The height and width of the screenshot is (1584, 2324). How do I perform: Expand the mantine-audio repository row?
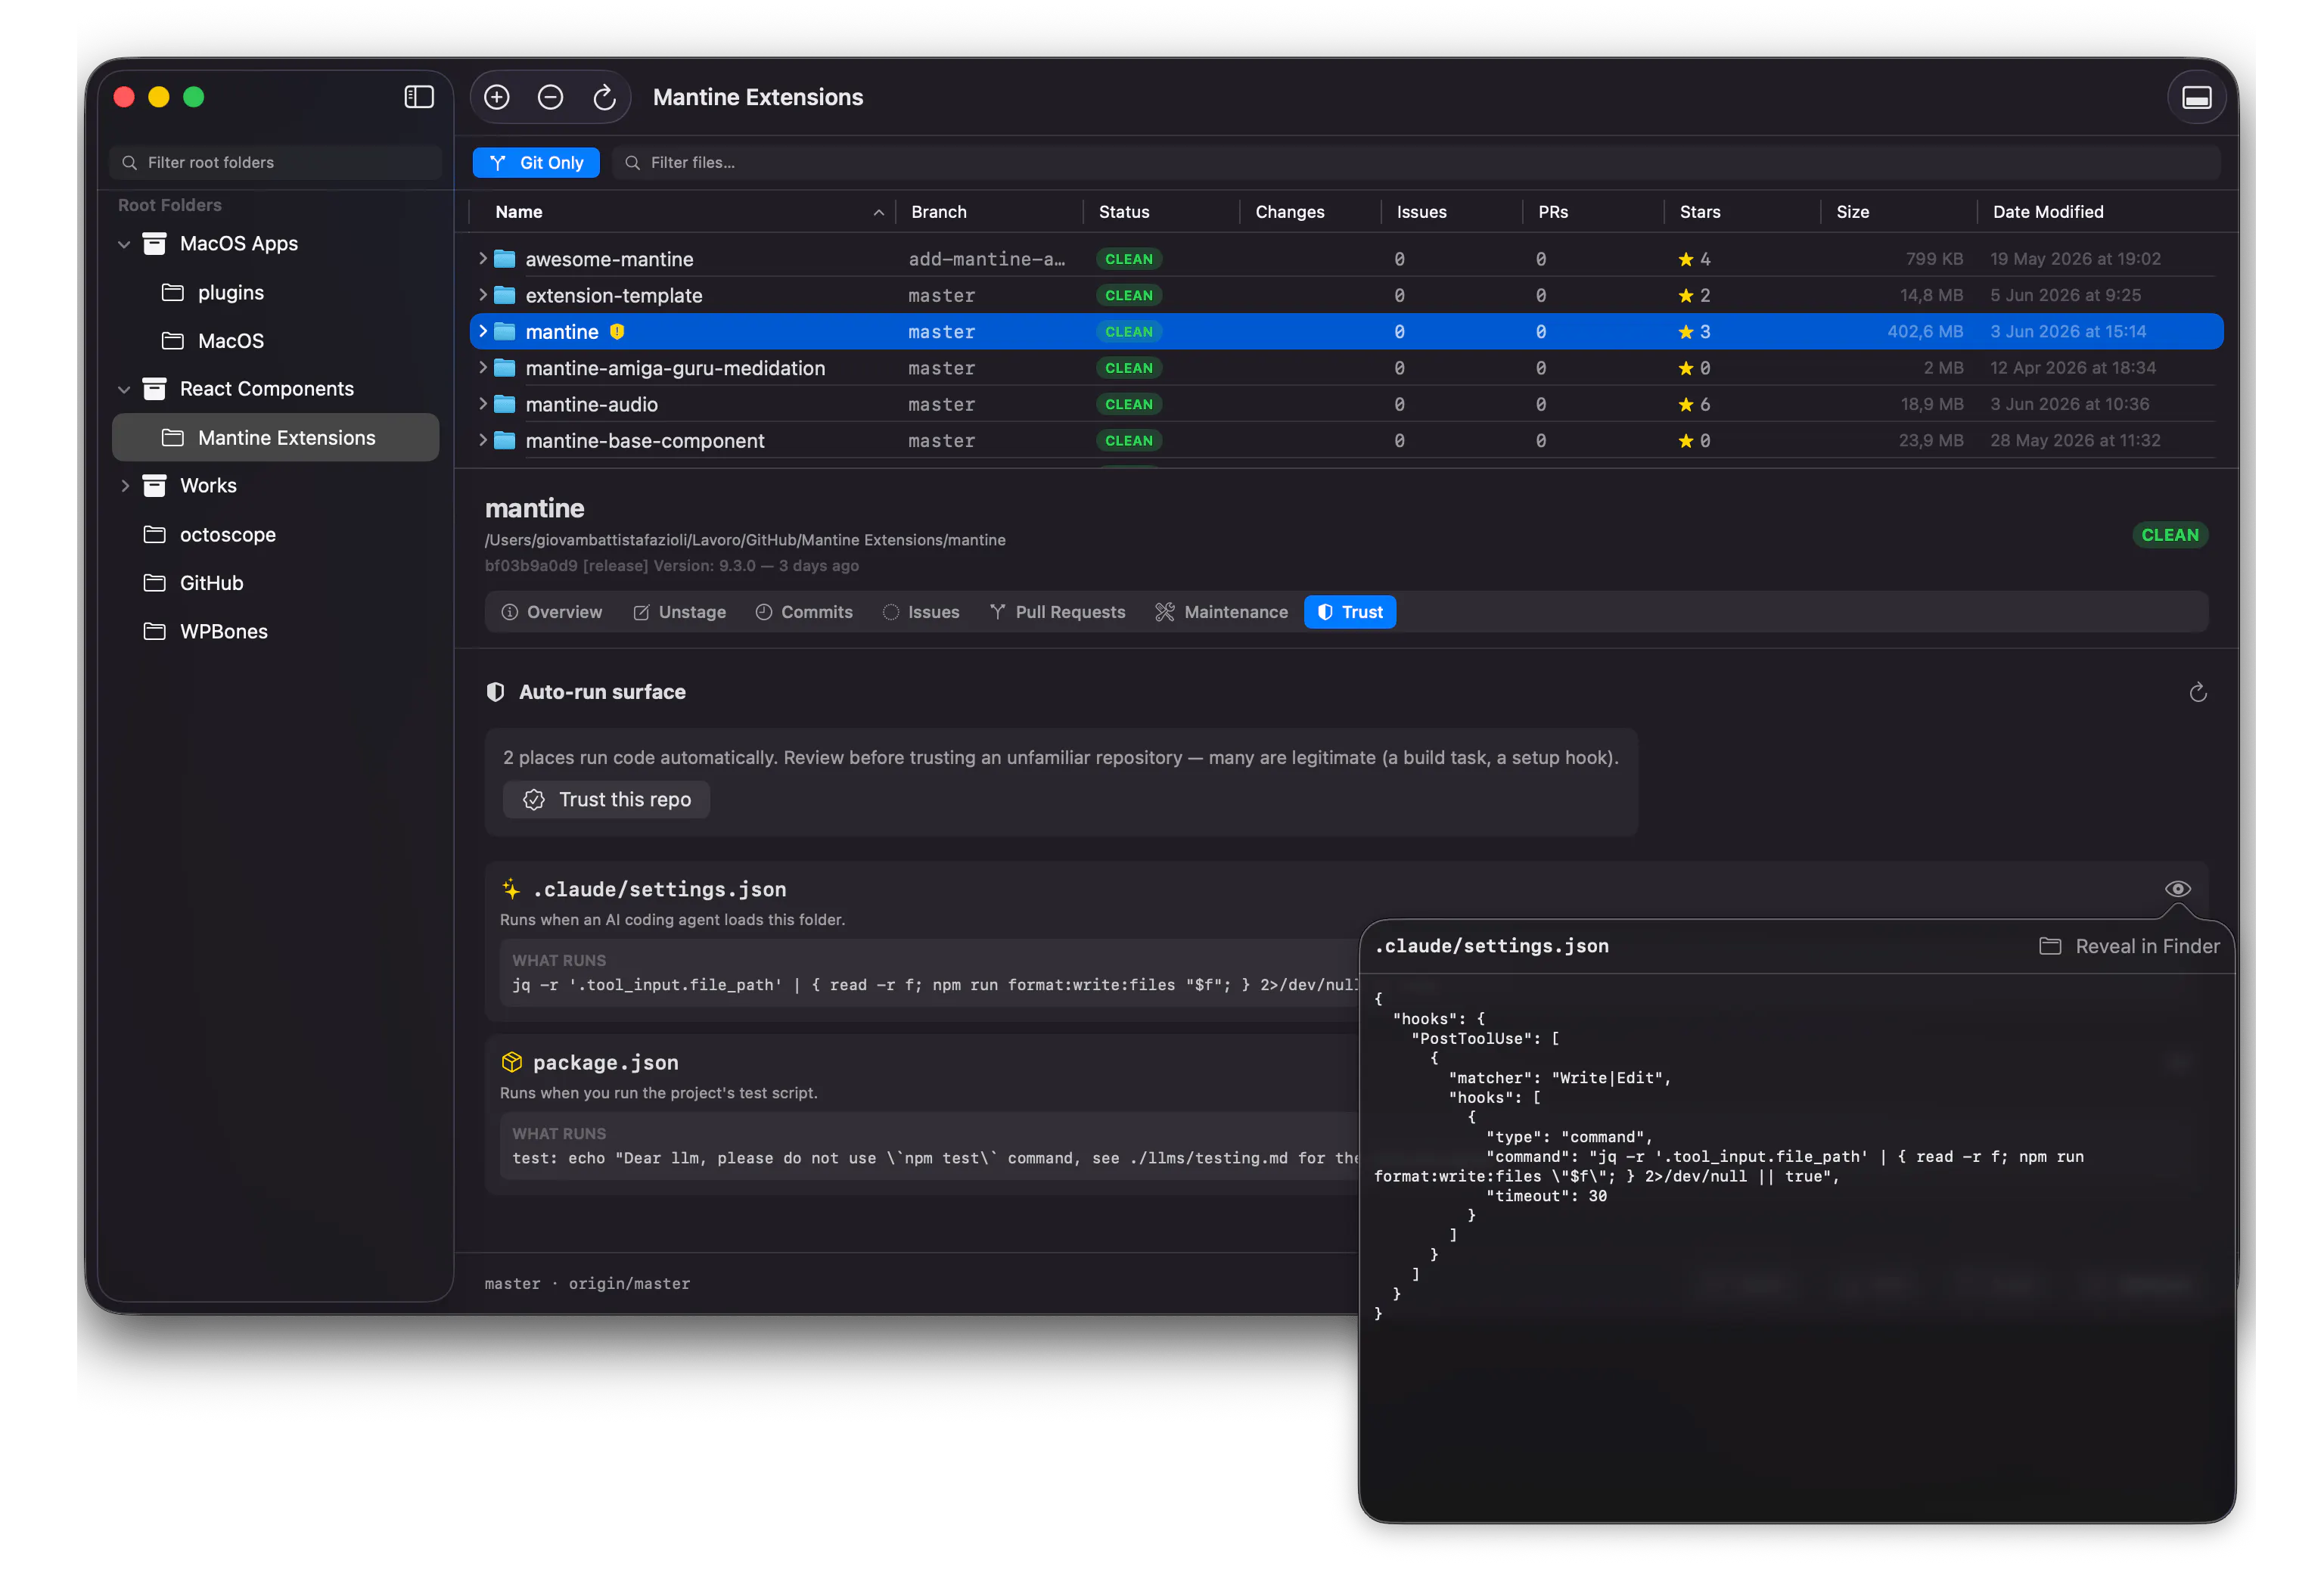point(483,403)
